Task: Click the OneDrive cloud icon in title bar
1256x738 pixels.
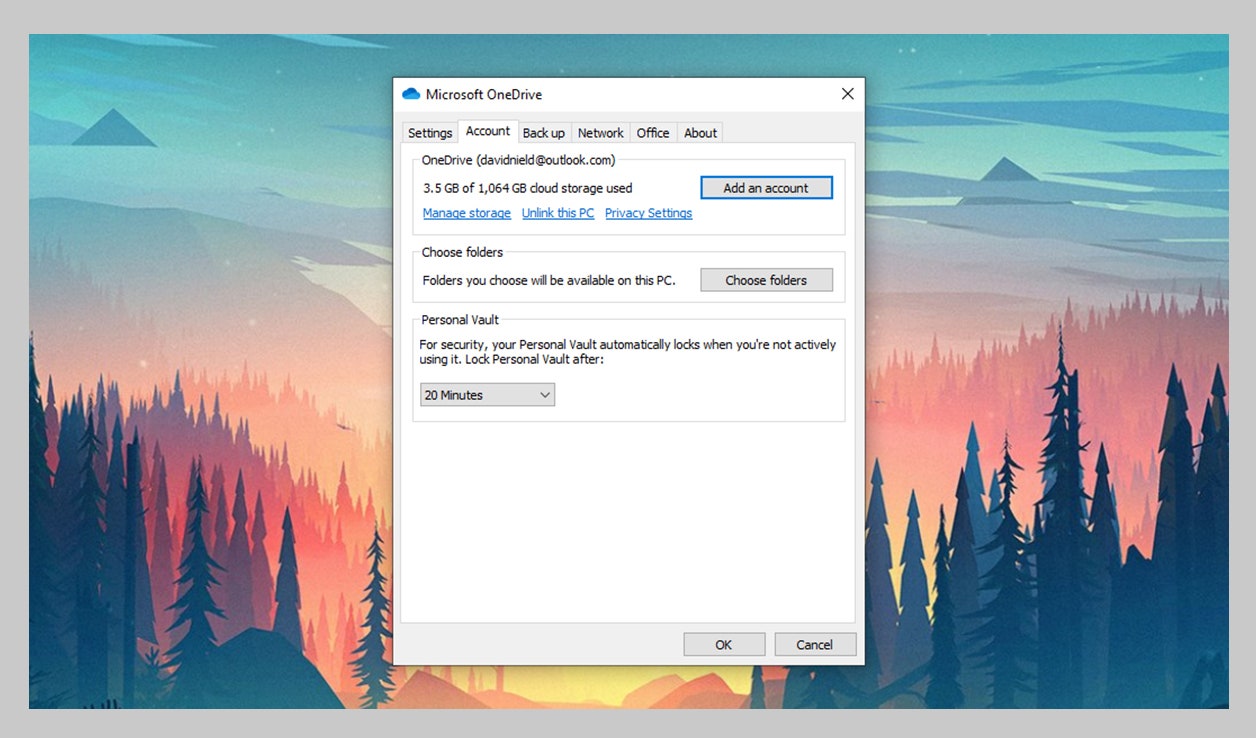Action: click(410, 94)
